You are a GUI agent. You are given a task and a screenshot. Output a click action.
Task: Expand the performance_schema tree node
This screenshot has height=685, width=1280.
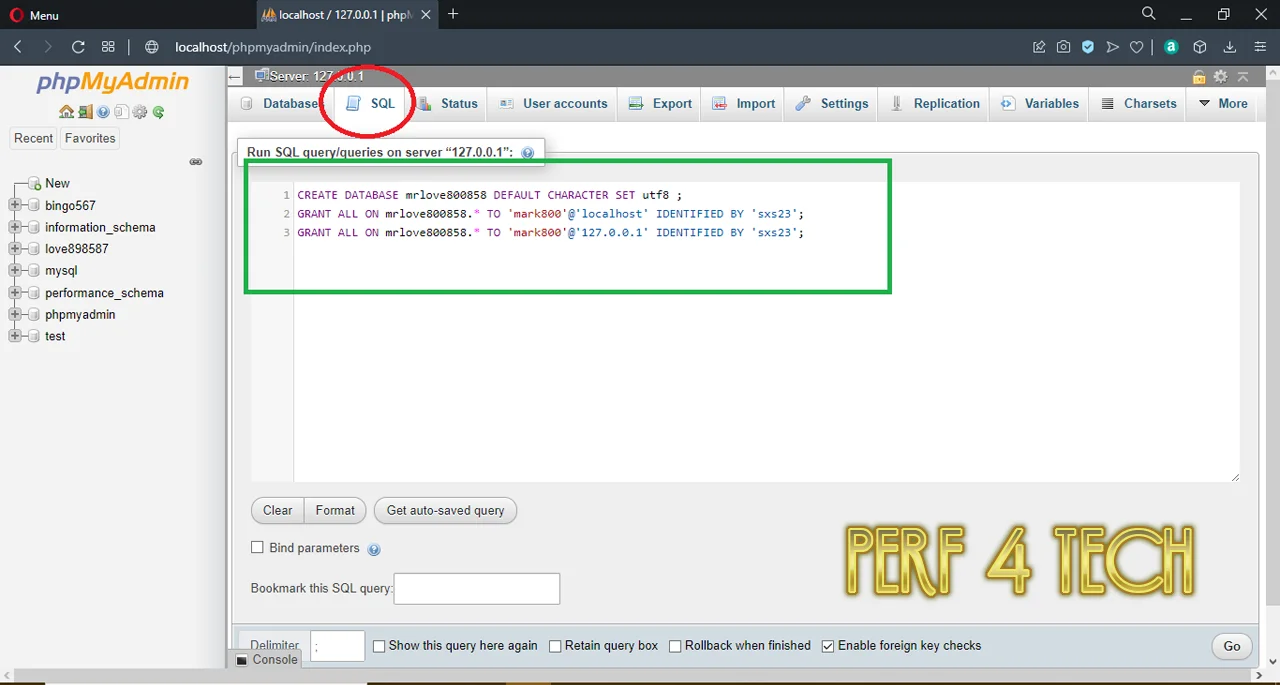click(14, 293)
